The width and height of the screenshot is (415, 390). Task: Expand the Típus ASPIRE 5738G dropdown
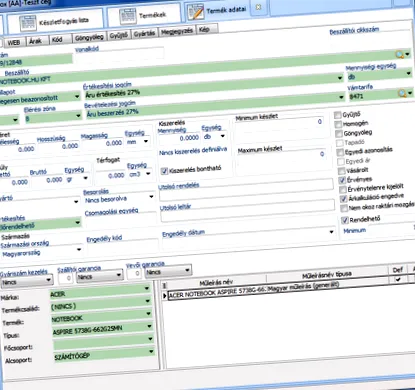[150, 326]
